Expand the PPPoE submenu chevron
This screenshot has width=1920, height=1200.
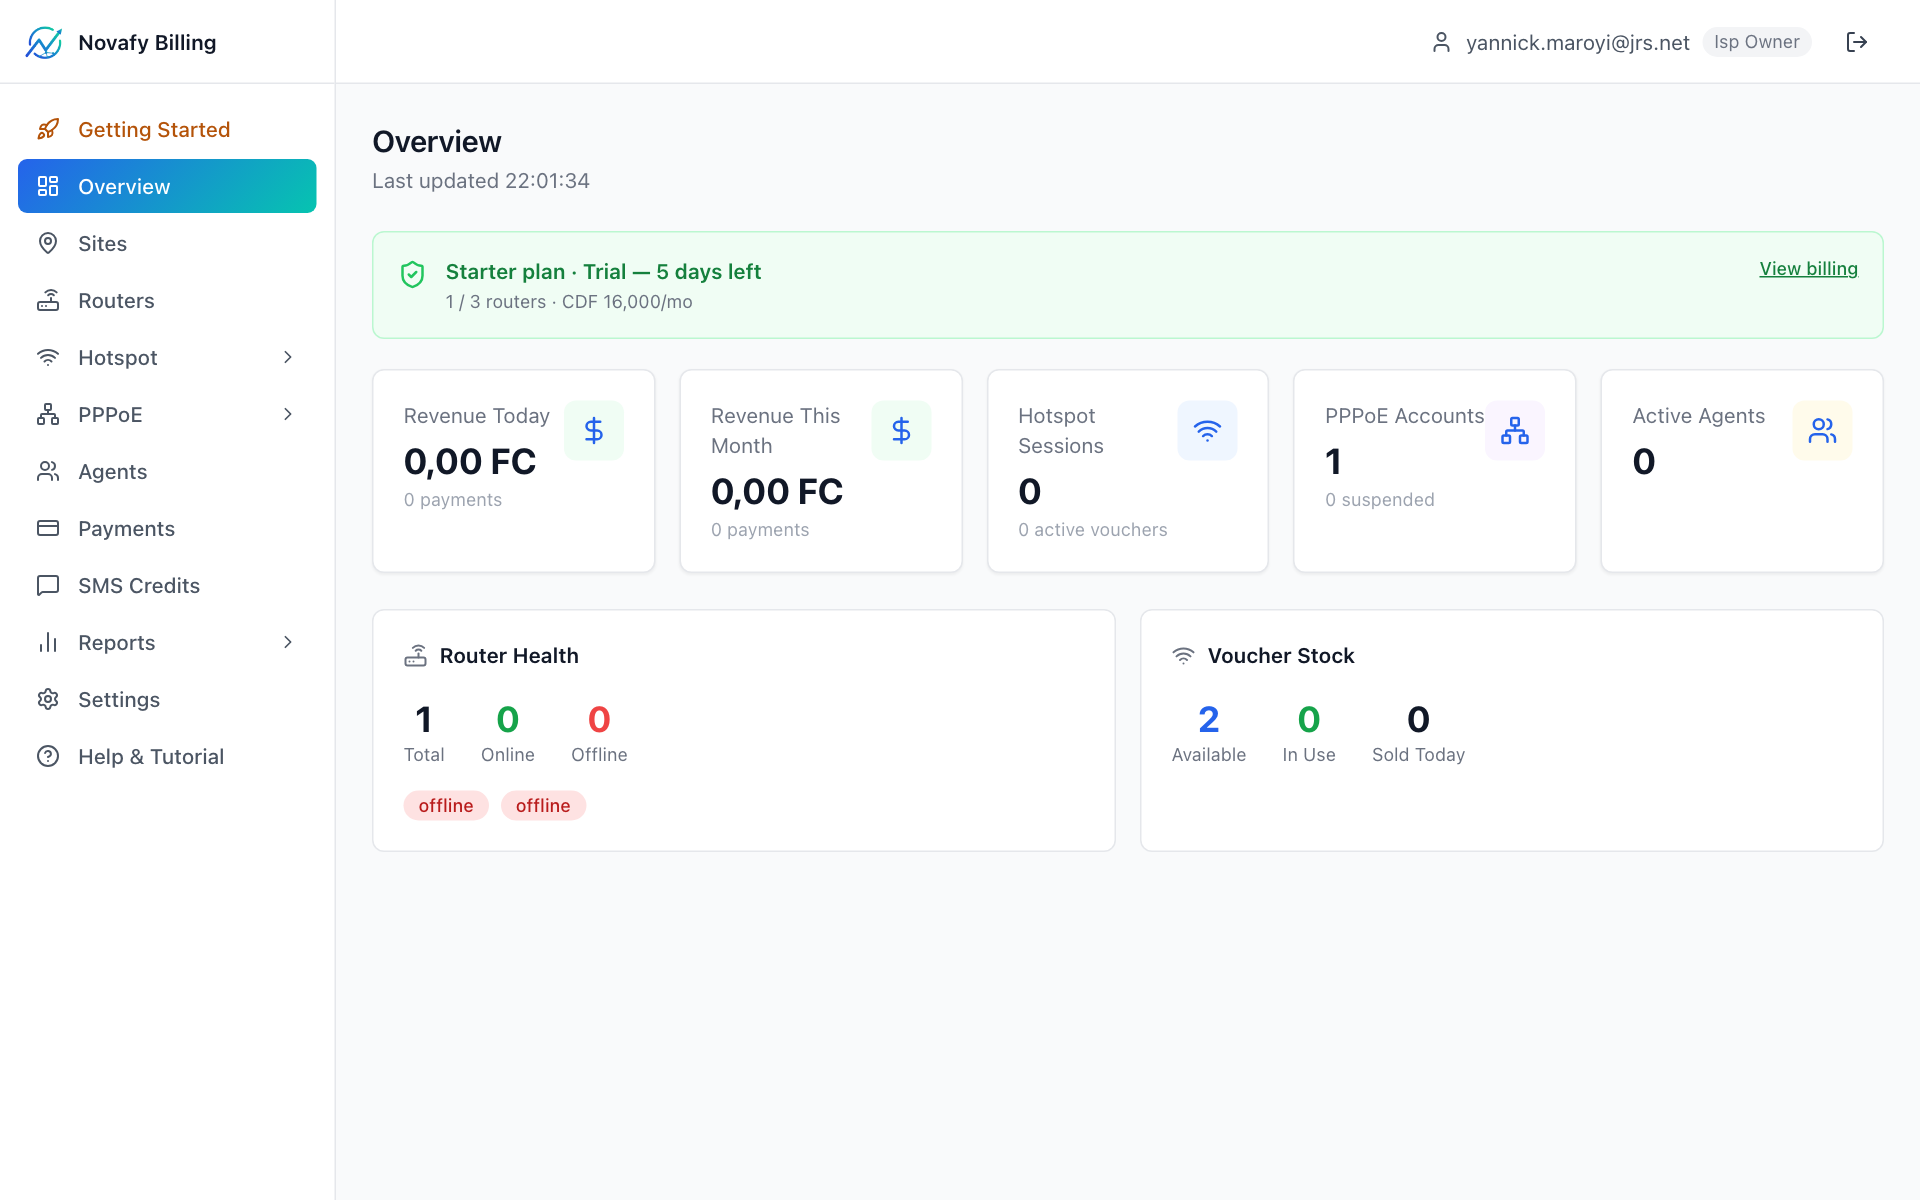click(x=288, y=414)
